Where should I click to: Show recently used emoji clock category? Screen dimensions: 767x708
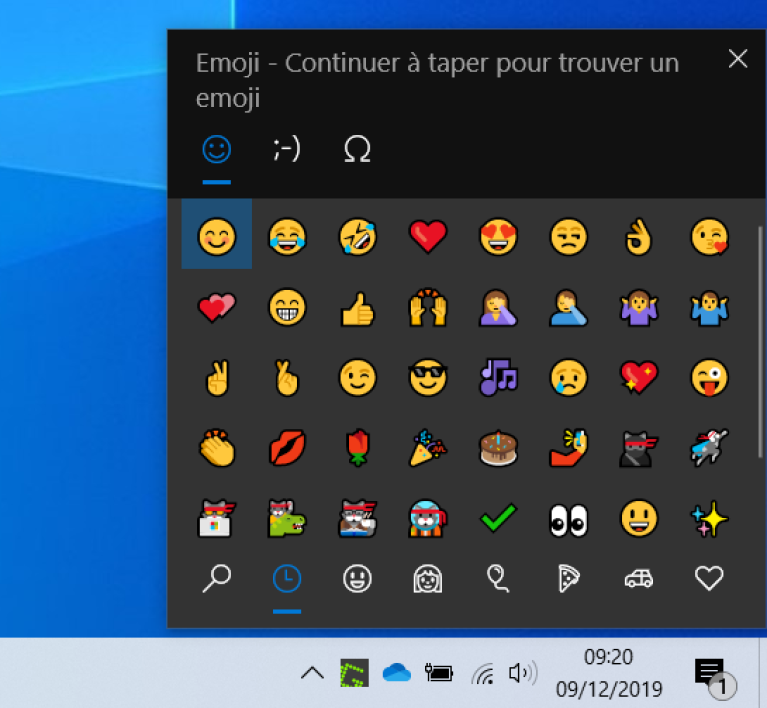[287, 578]
